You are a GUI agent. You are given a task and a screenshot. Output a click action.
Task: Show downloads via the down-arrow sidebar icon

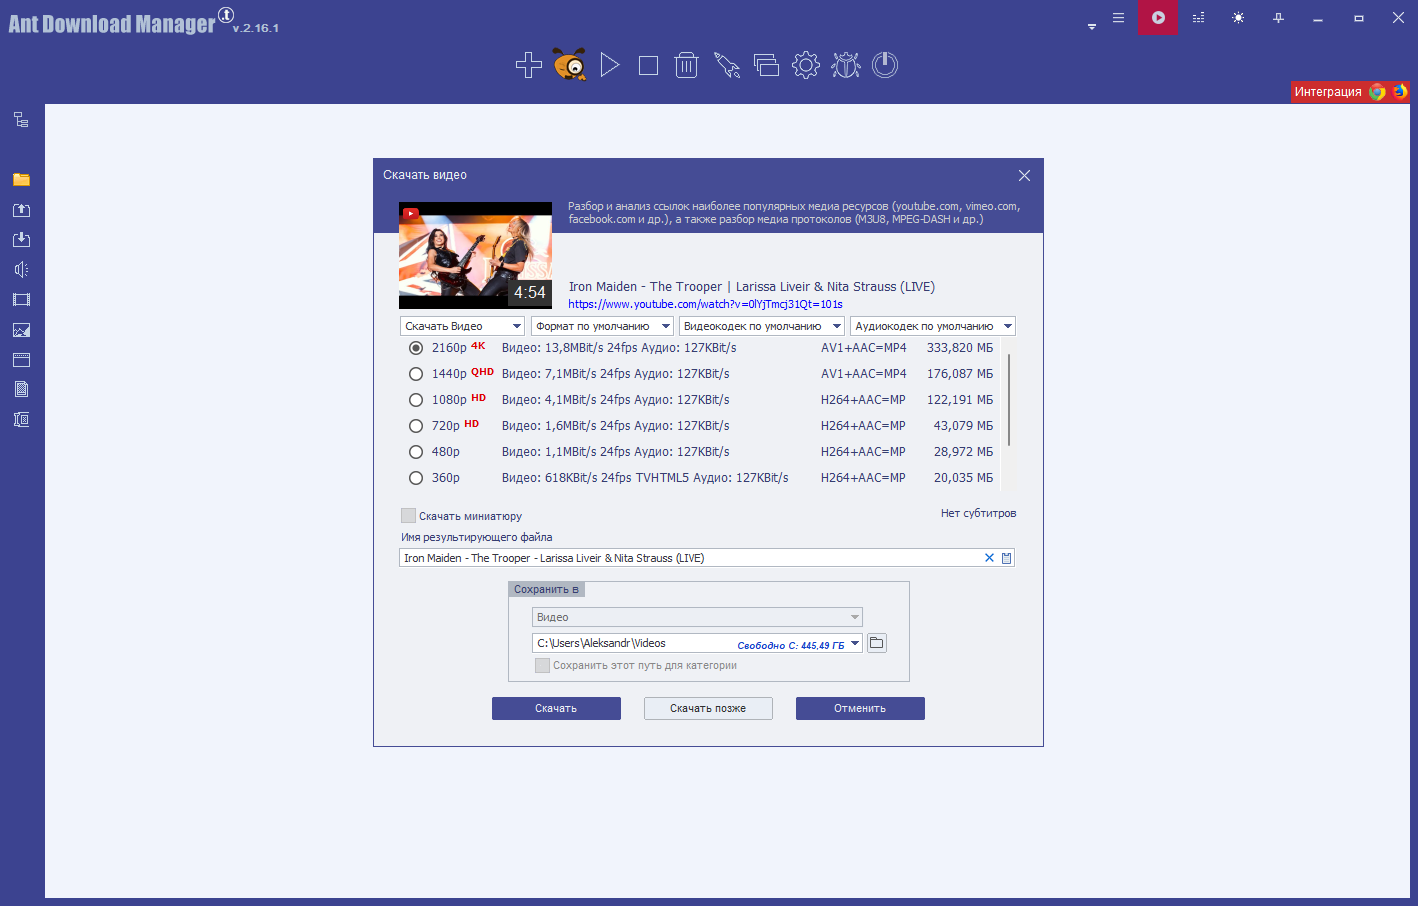click(x=21, y=240)
